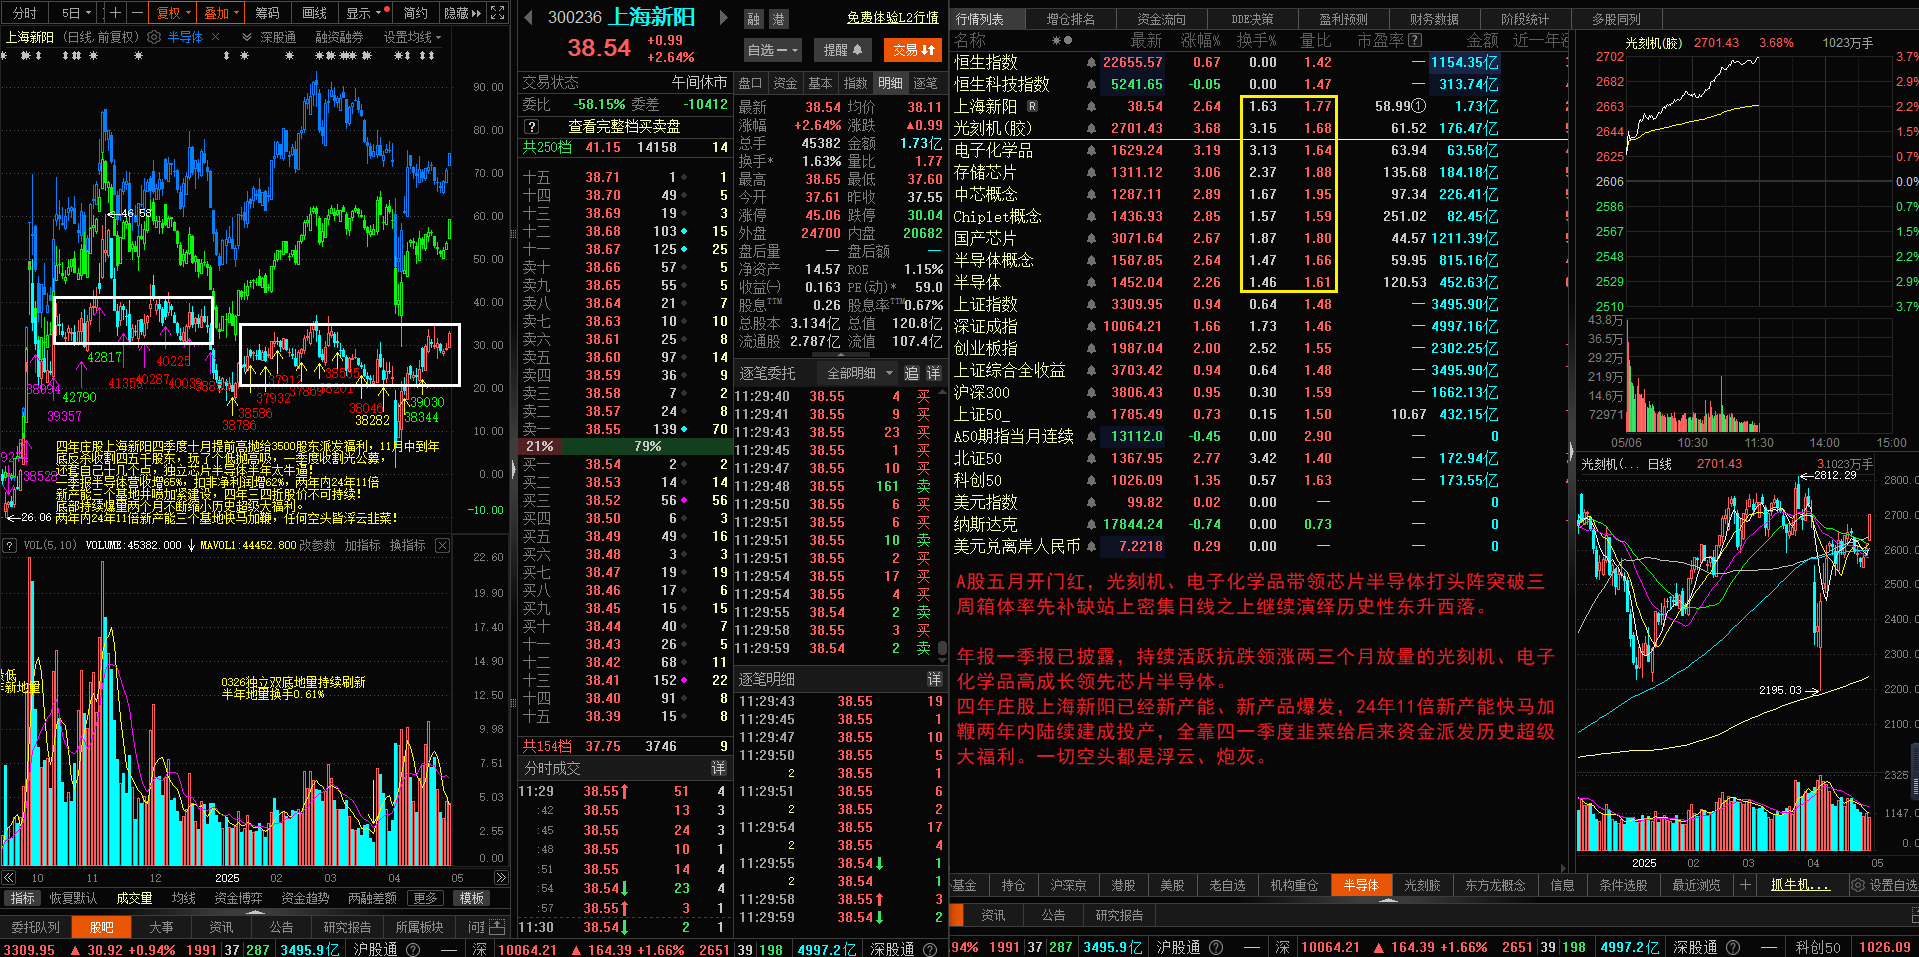Viewport: 1919px width, 957px height.
Task: Close the VOL indicator panel
Action: [x=442, y=545]
